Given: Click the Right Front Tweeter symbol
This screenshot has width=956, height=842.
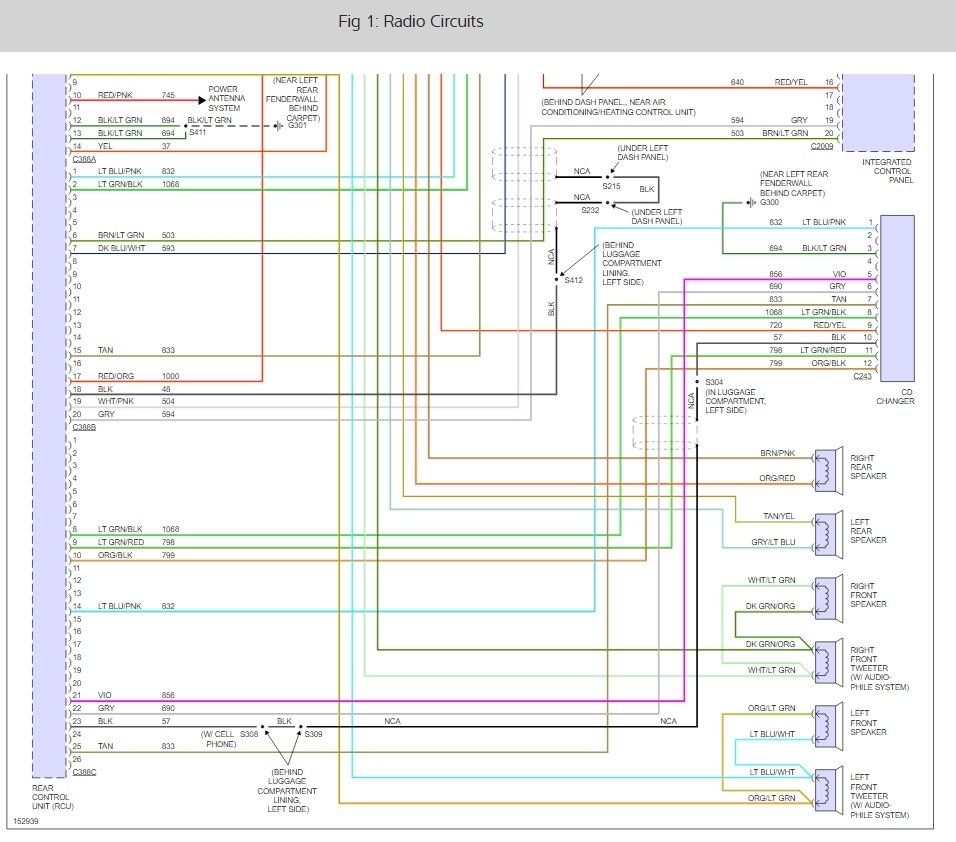Looking at the screenshot, I should coord(829,662).
